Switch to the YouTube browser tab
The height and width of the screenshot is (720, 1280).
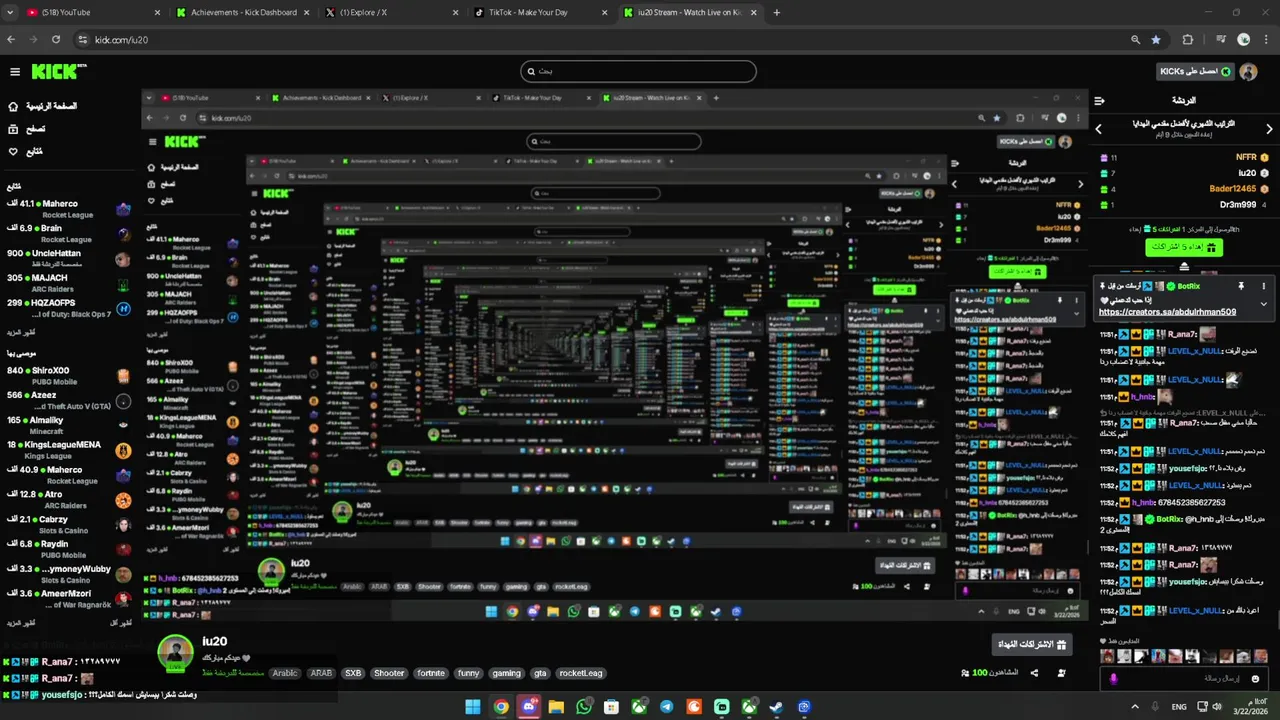pyautogui.click(x=92, y=12)
